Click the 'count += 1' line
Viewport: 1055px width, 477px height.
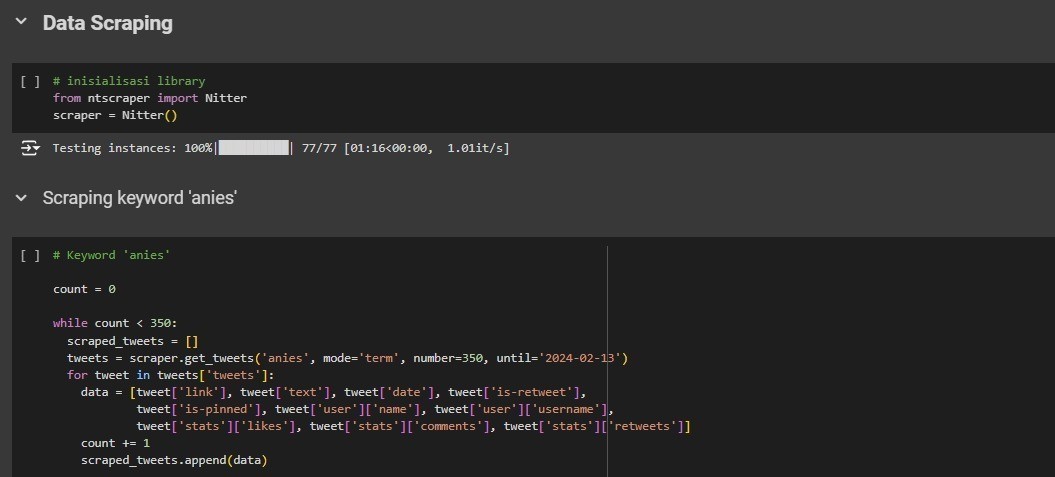(115, 443)
